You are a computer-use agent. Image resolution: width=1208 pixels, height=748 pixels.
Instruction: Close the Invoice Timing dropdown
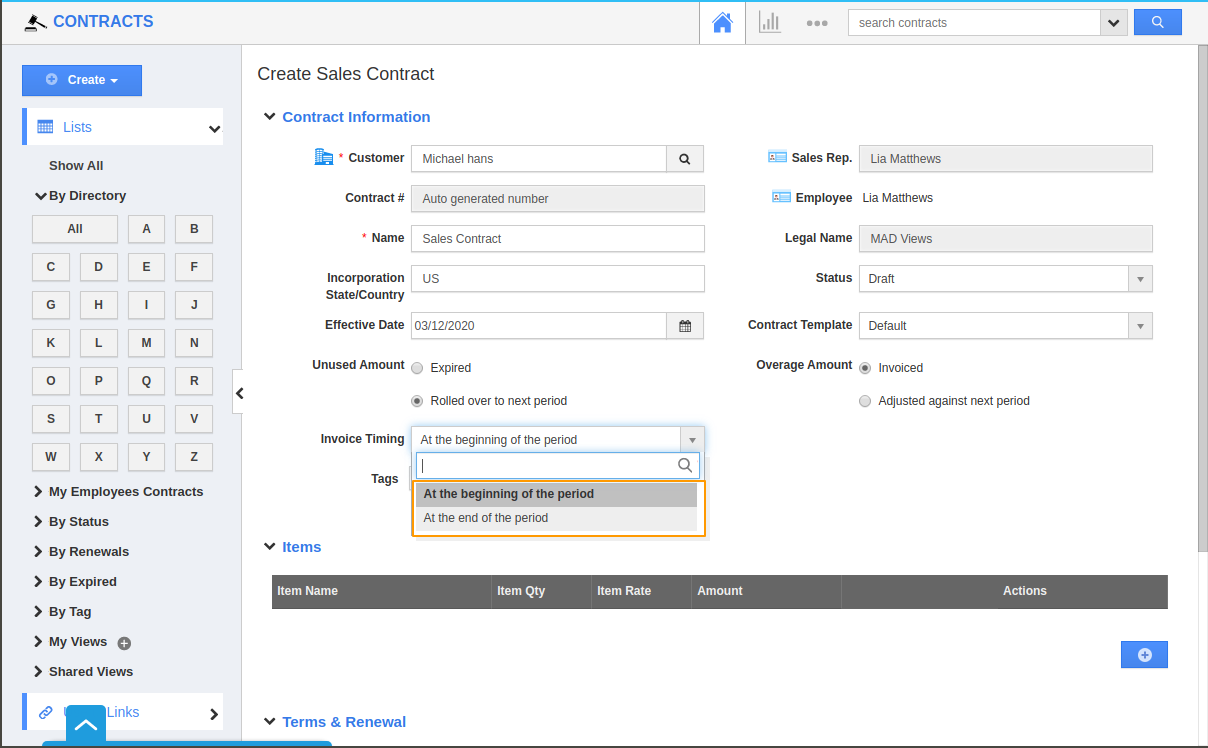692,440
